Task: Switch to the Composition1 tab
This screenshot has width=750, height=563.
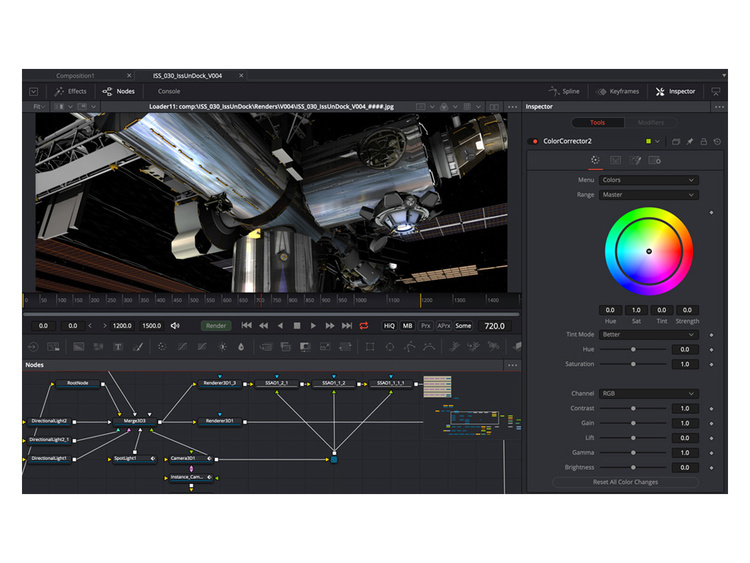Action: point(76,75)
